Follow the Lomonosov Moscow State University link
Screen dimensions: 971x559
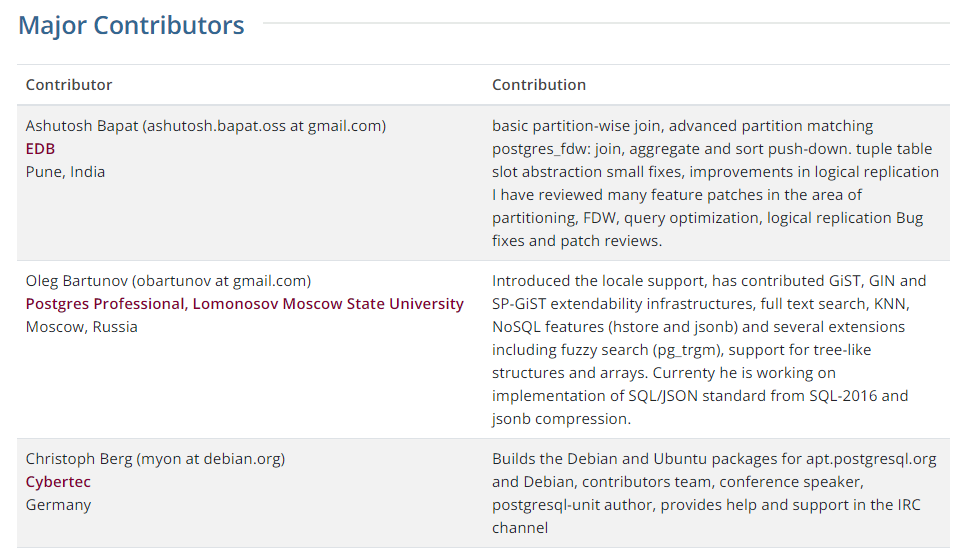pyautogui.click(x=328, y=304)
